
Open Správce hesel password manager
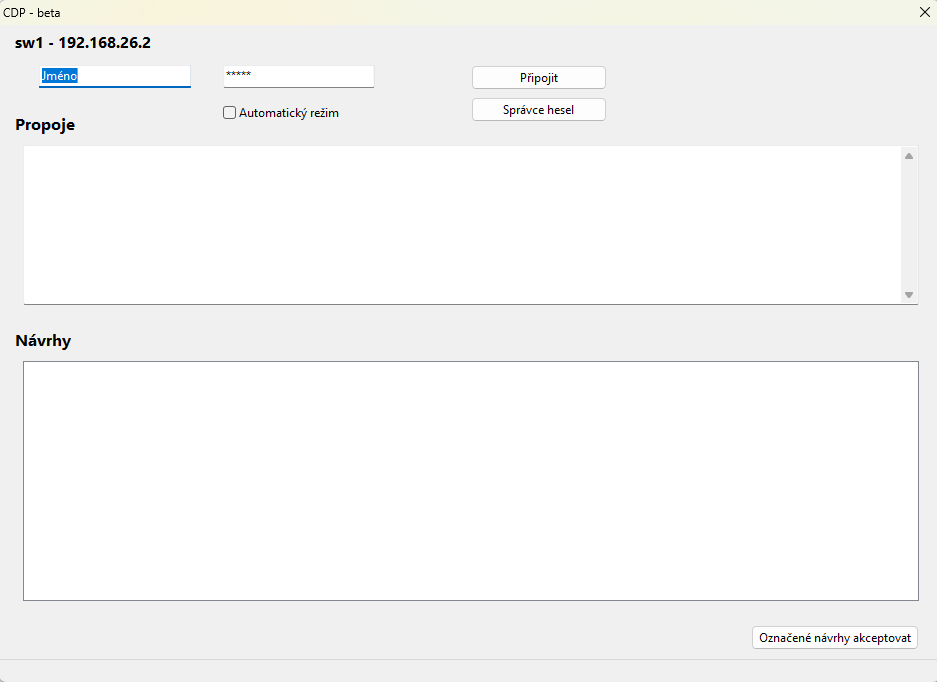[538, 109]
